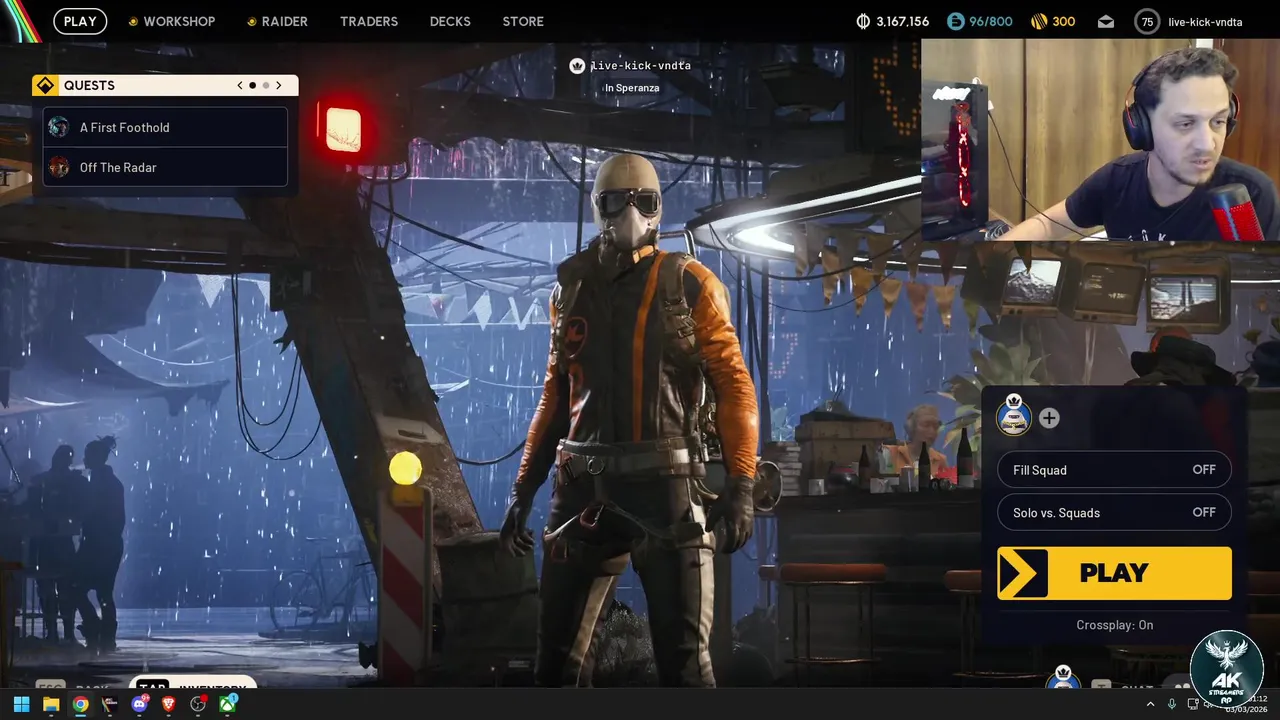Toggle the Solo vs. Squads option
The height and width of the screenshot is (720, 1280).
tap(1114, 512)
